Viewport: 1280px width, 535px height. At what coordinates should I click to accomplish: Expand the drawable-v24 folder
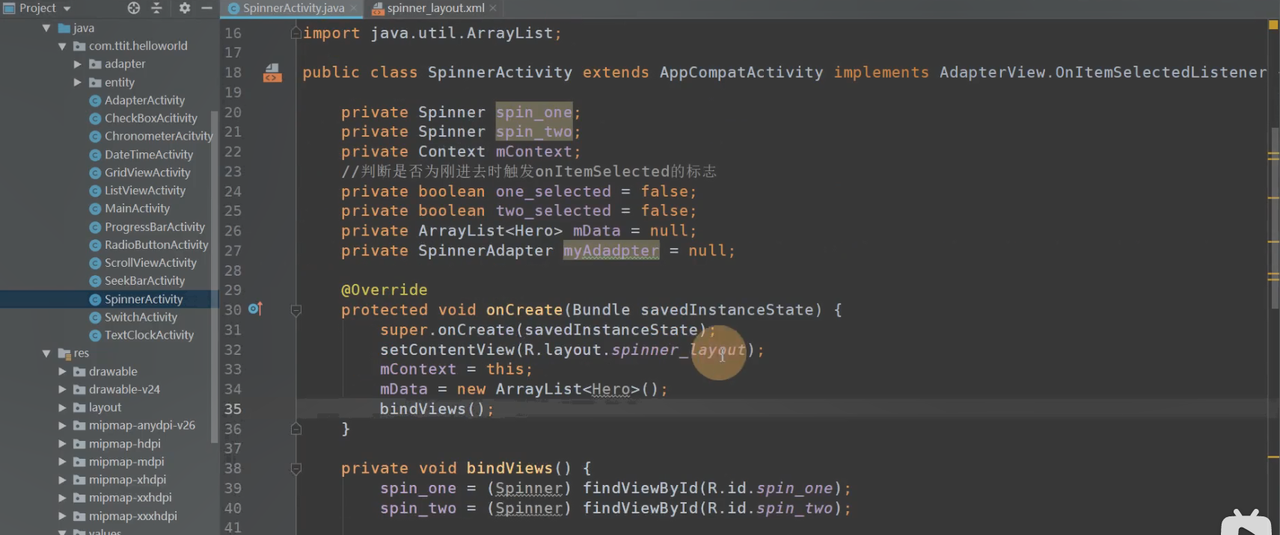62,389
